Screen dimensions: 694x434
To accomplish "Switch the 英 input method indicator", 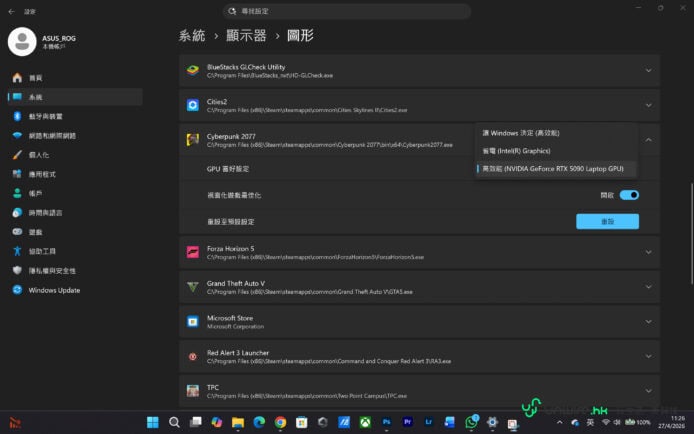I will (590, 422).
